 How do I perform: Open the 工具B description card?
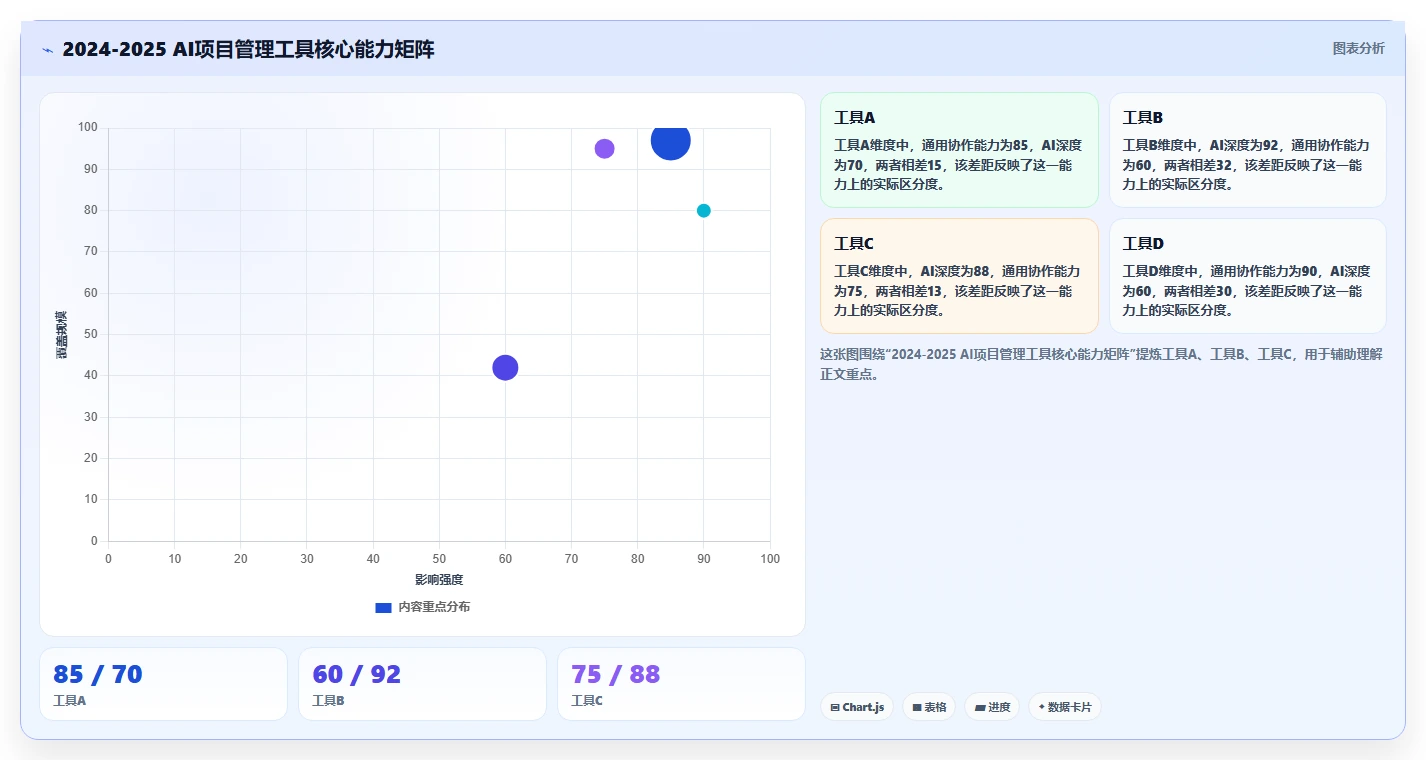point(1248,150)
